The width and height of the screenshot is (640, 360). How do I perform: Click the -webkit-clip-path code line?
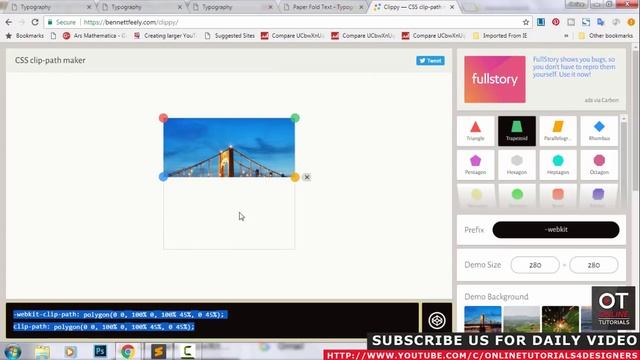coord(119,315)
